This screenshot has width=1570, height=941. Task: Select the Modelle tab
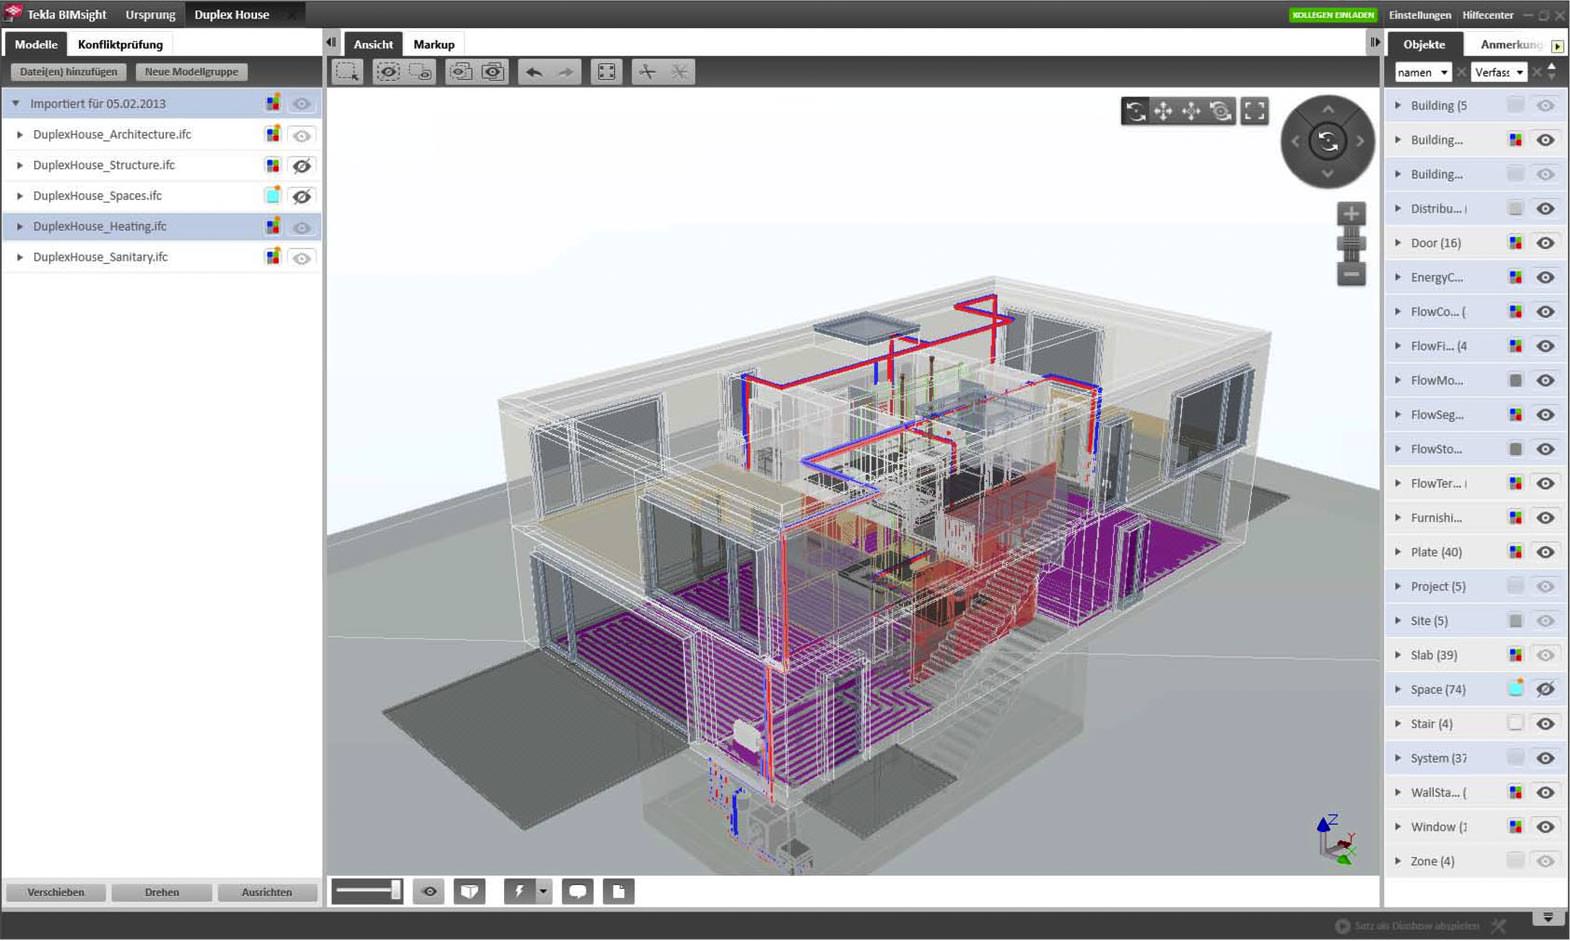(x=36, y=44)
